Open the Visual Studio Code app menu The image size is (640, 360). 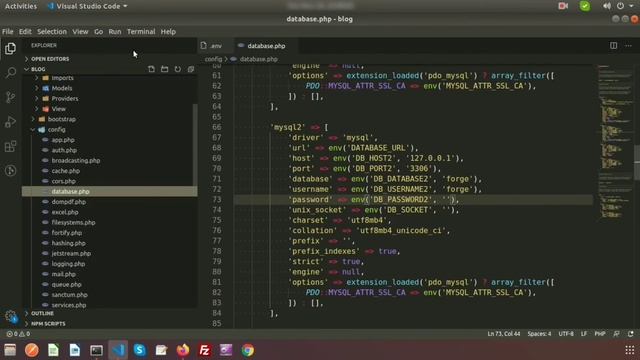pos(87,6)
